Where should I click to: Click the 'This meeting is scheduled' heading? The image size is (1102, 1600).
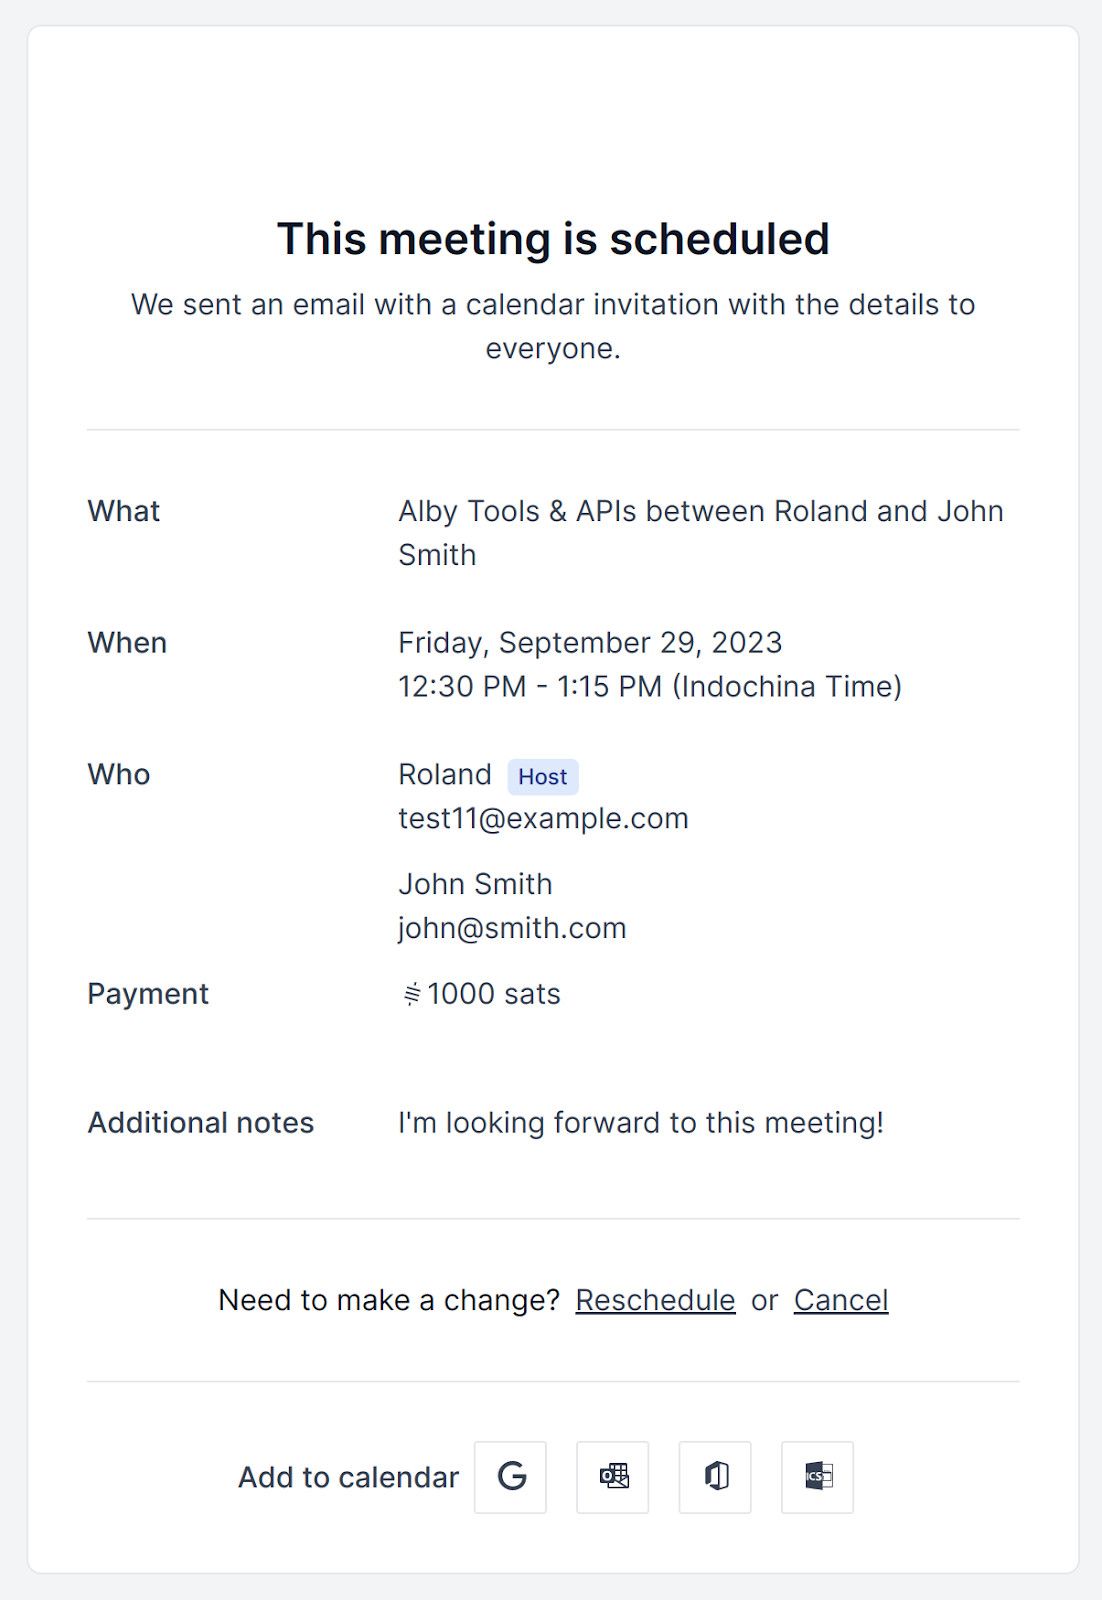(x=553, y=239)
